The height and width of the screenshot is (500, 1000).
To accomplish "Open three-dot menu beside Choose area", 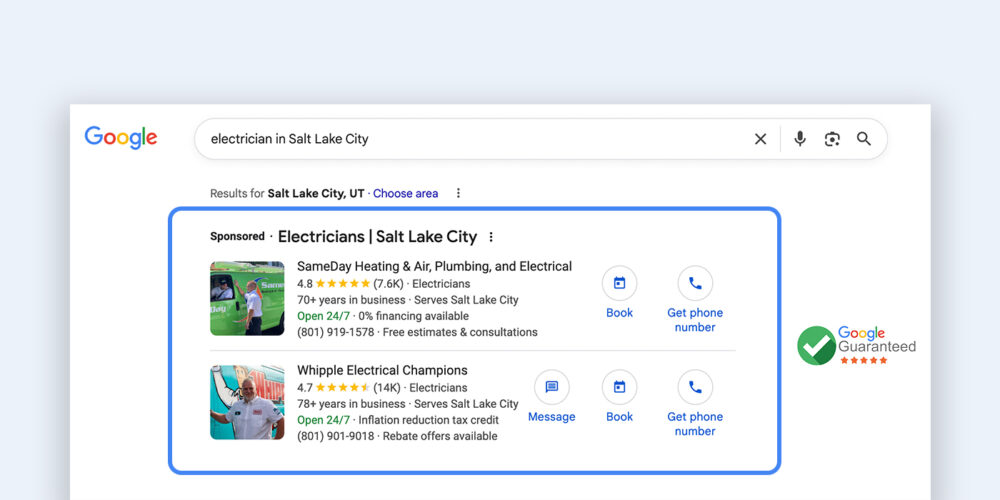I will pos(458,193).
